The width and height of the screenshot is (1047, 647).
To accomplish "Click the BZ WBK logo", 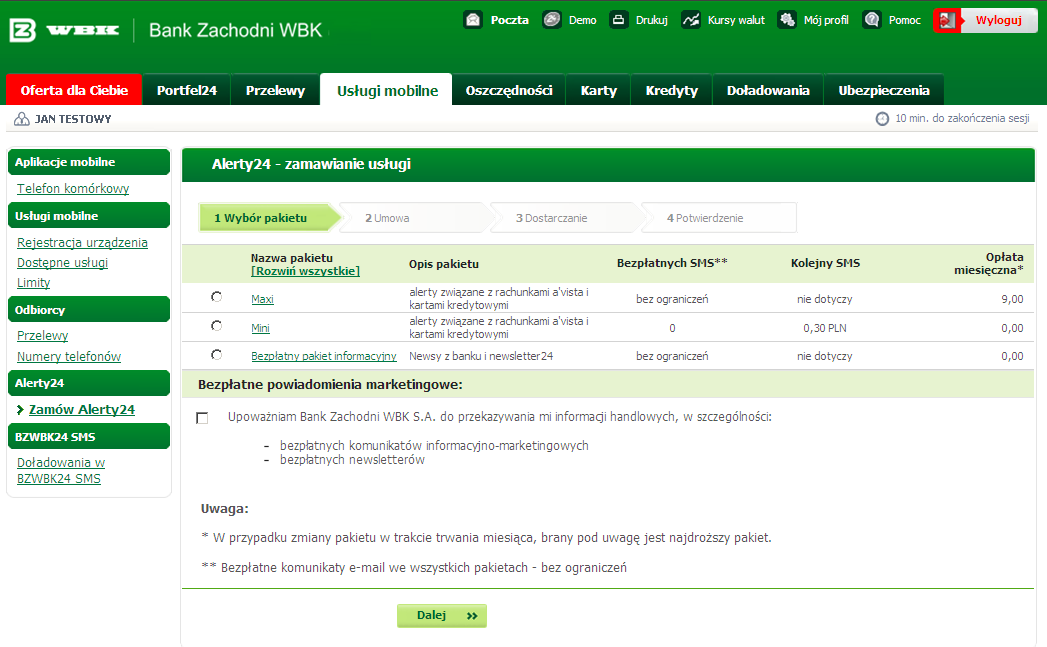I will coord(65,30).
